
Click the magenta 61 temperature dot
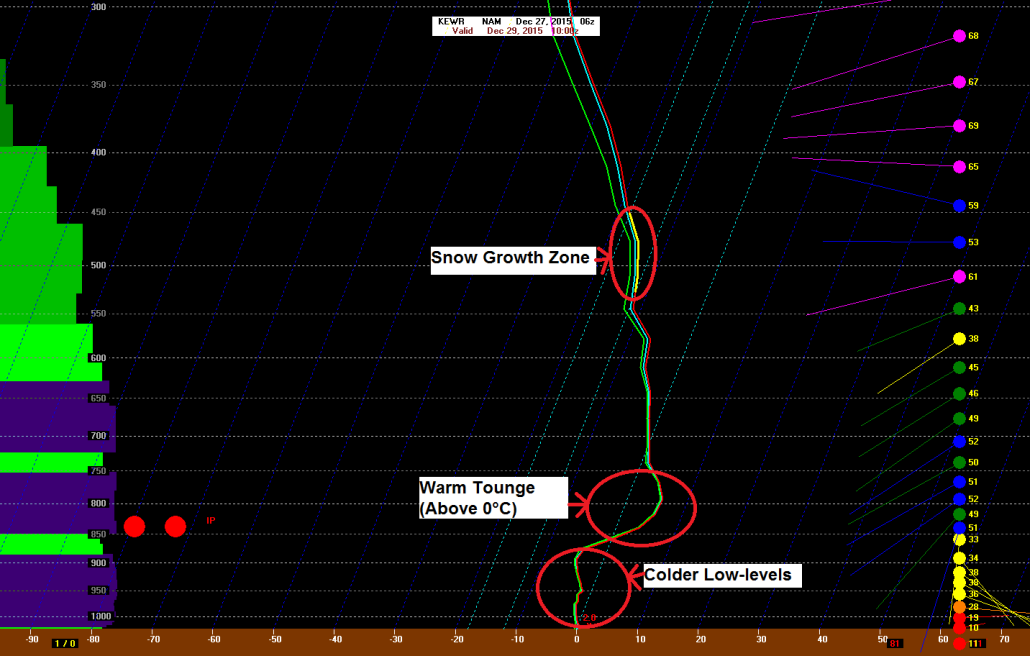957,274
